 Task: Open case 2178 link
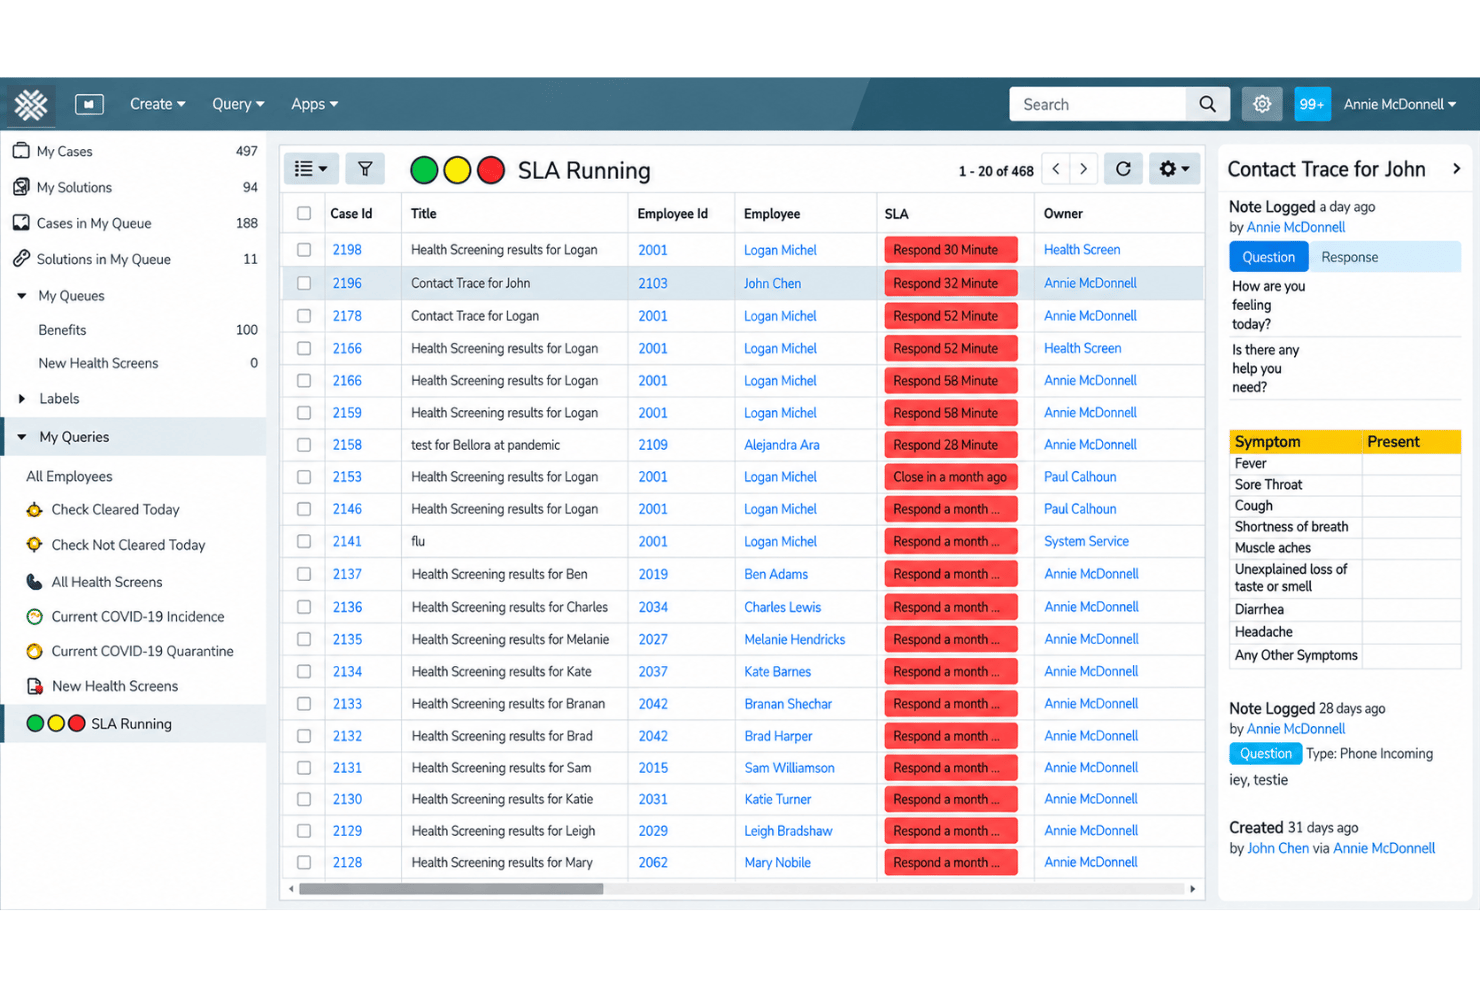347,316
